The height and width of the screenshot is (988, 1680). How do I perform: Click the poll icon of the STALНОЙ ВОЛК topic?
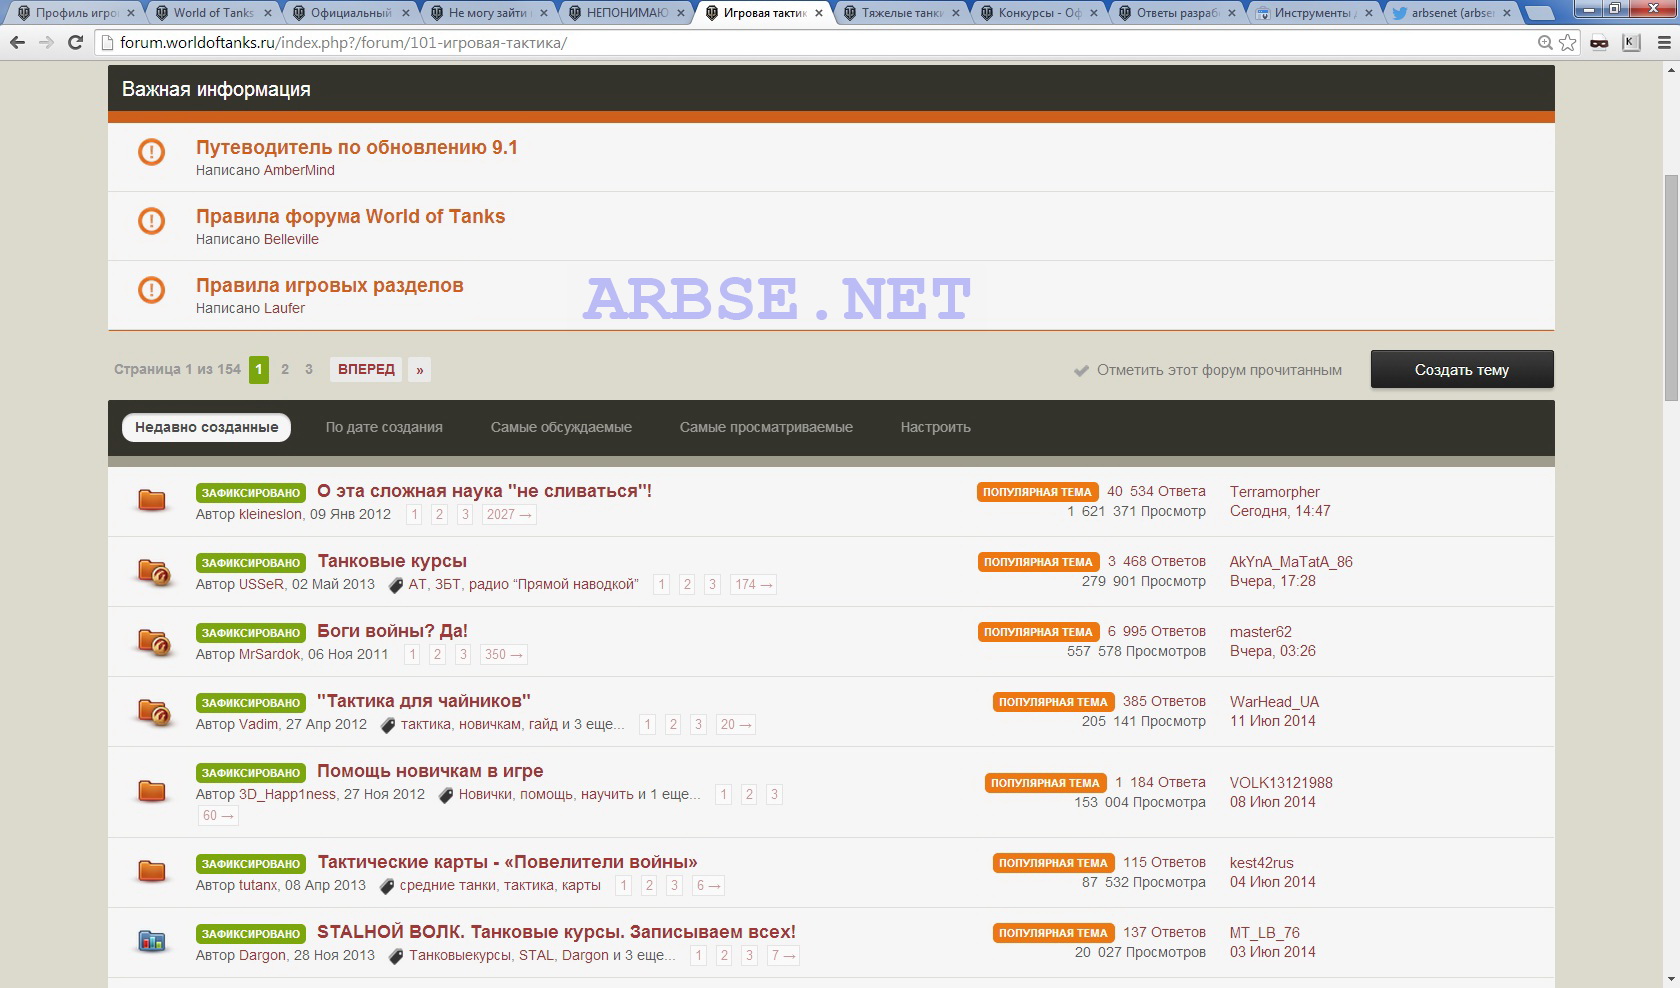click(152, 941)
